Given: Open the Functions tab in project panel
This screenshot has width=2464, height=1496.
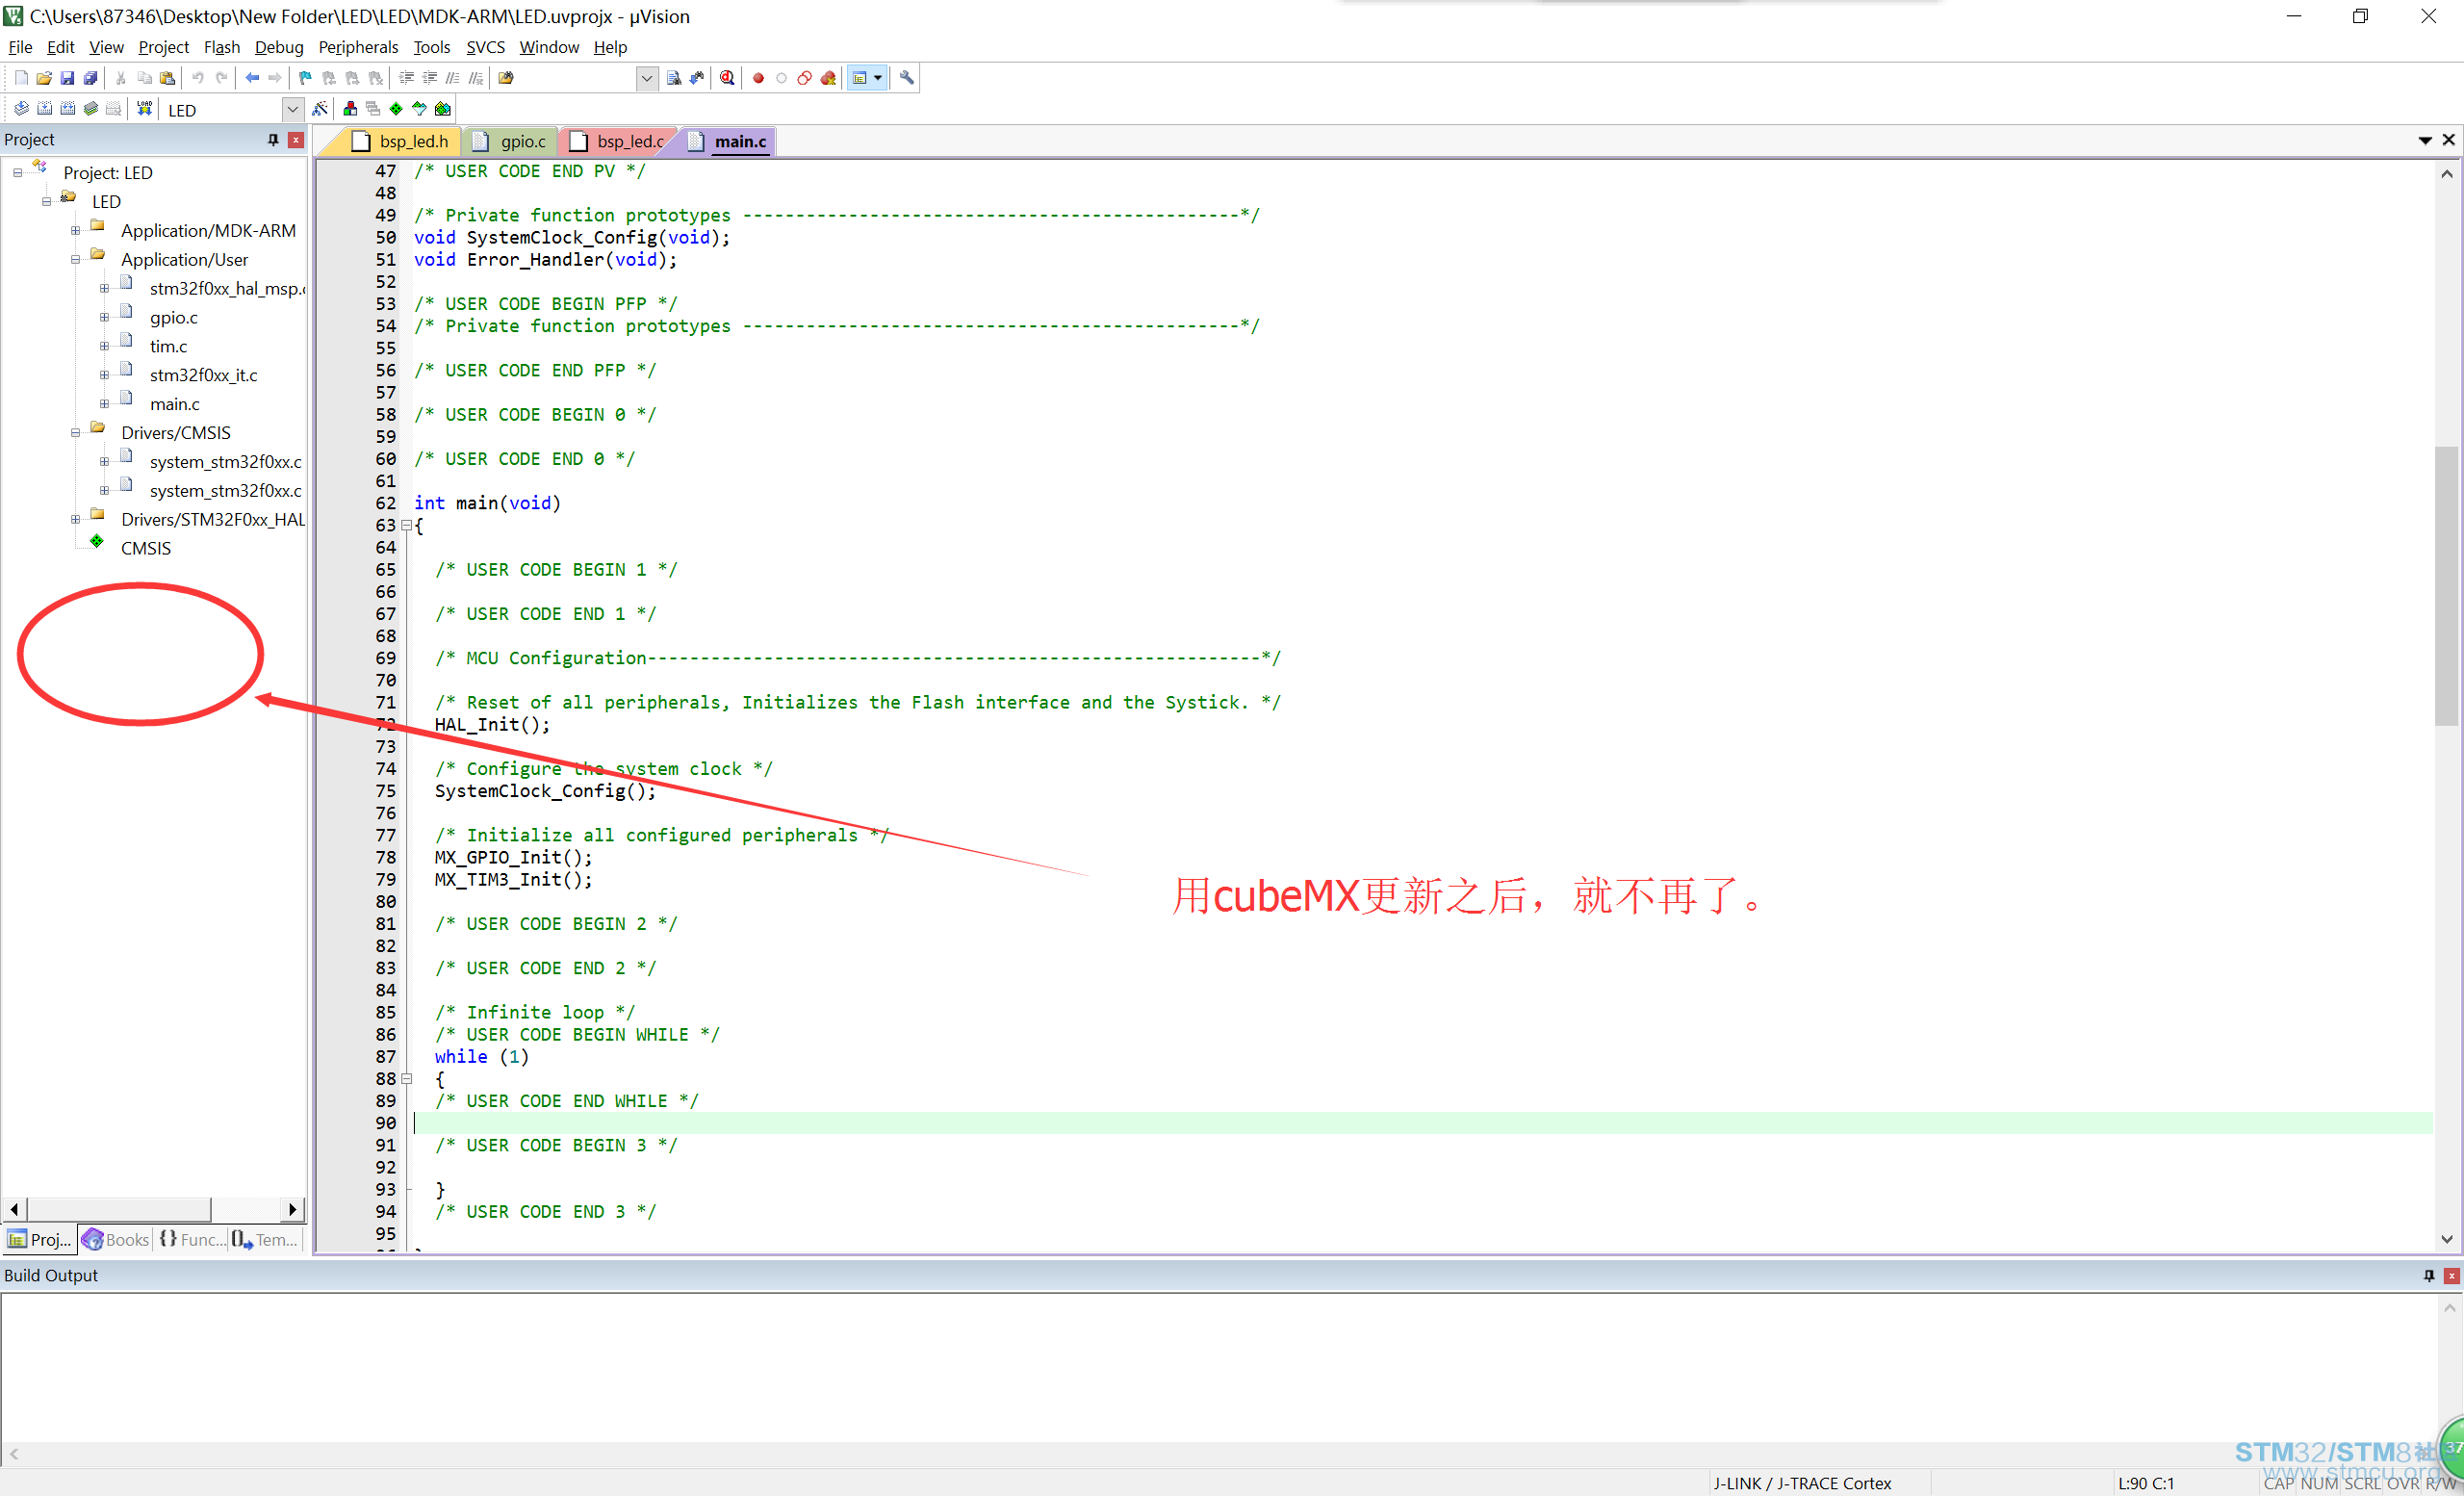Looking at the screenshot, I should [x=192, y=1239].
